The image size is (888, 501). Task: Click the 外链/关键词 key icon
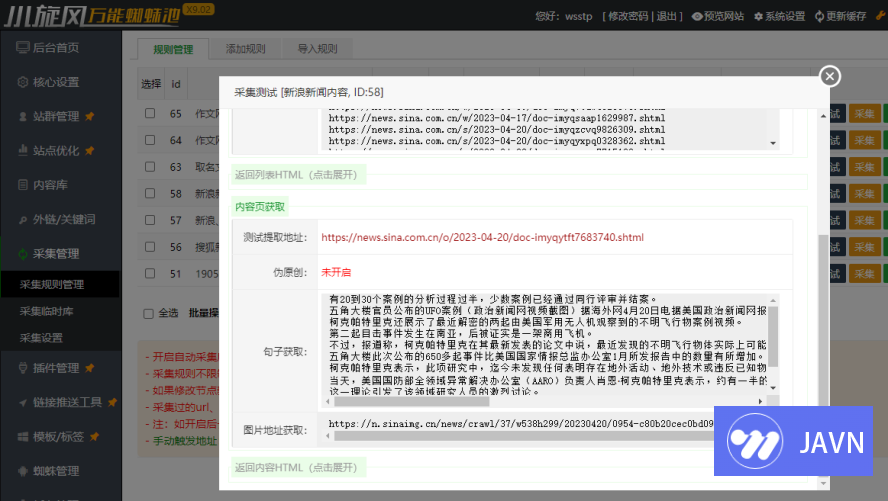[x=23, y=220]
